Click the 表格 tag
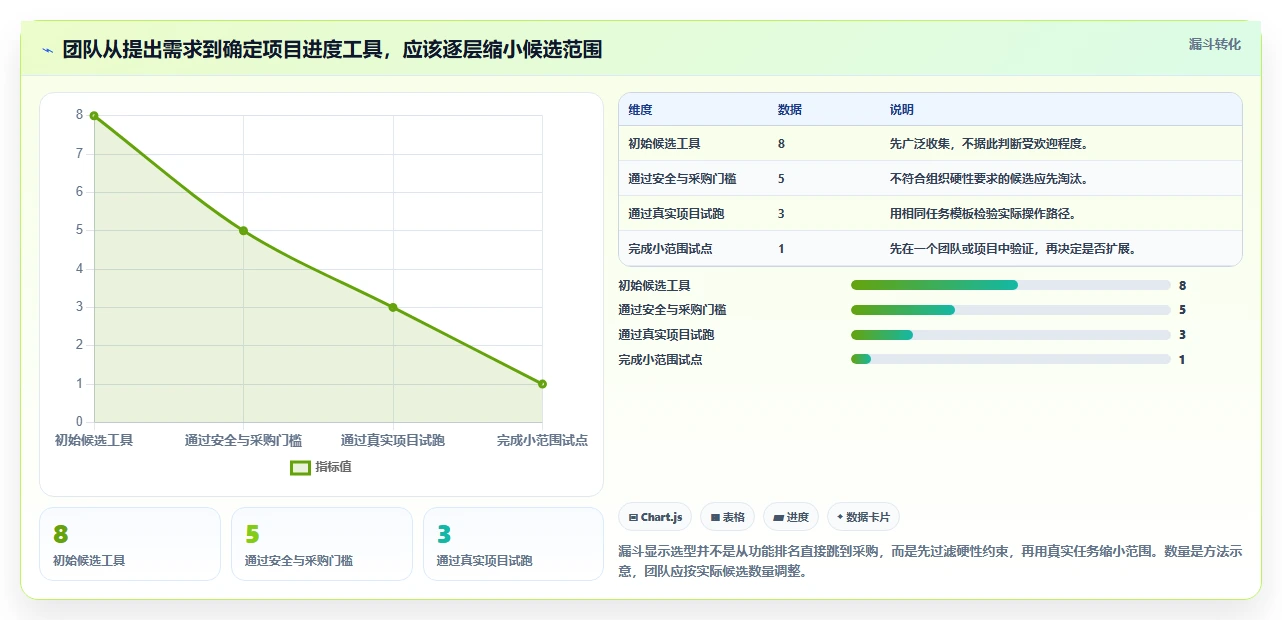The height and width of the screenshot is (620, 1282). click(x=728, y=517)
